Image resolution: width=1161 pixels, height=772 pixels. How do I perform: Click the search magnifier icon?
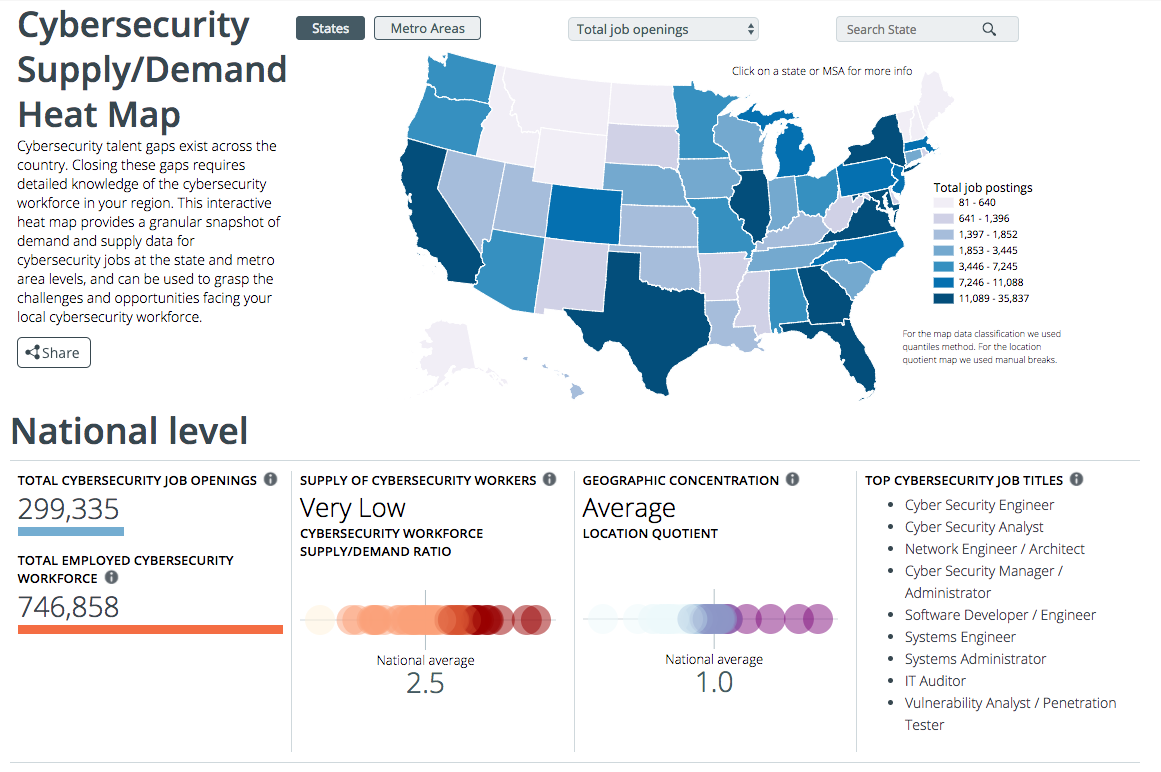click(989, 29)
